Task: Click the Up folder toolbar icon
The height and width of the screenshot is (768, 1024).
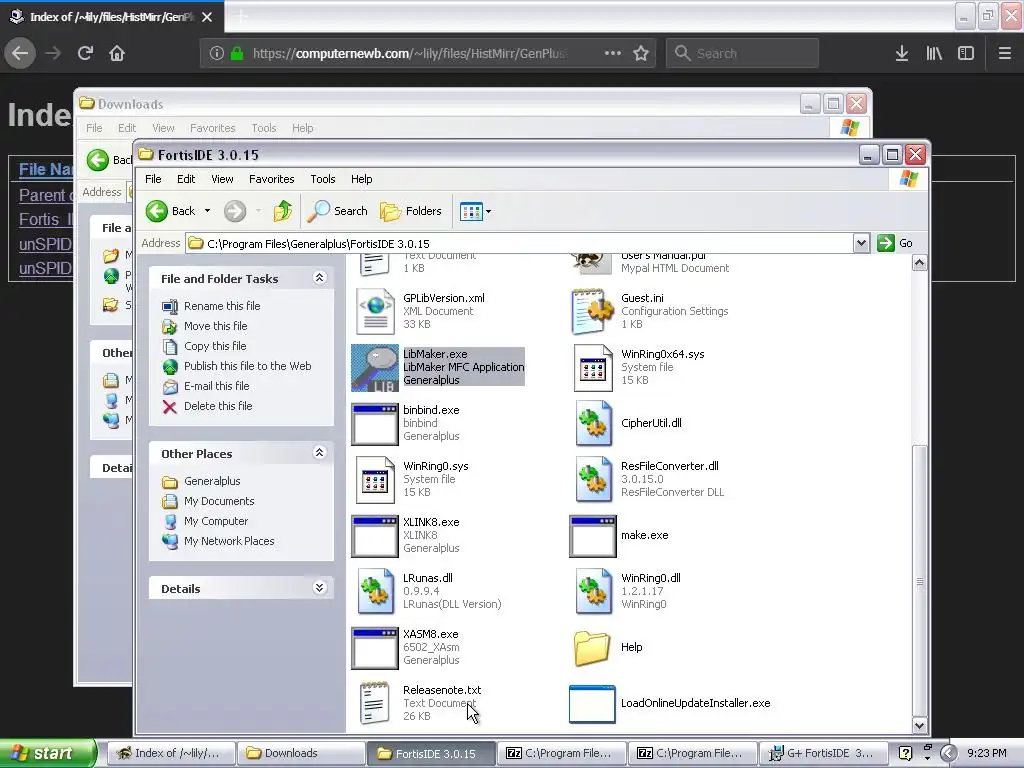Action: (283, 211)
